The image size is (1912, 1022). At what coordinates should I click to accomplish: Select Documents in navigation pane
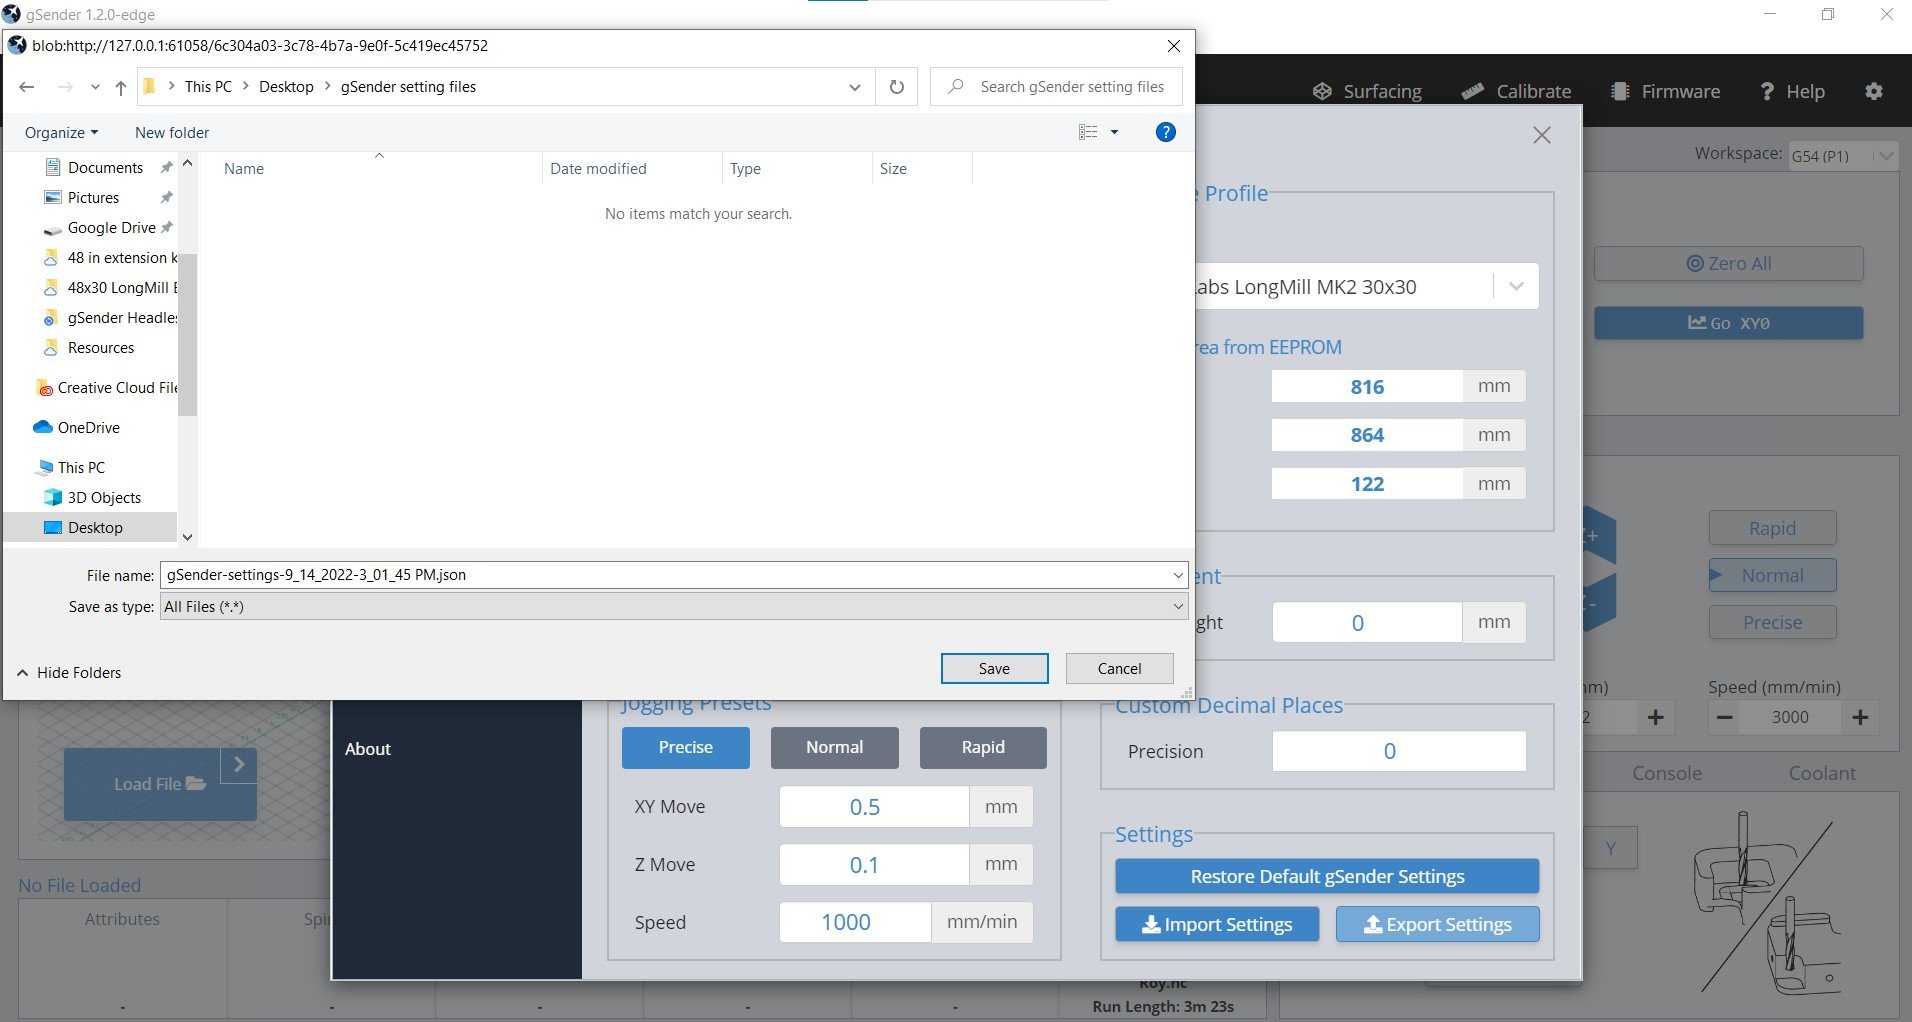pyautogui.click(x=106, y=167)
